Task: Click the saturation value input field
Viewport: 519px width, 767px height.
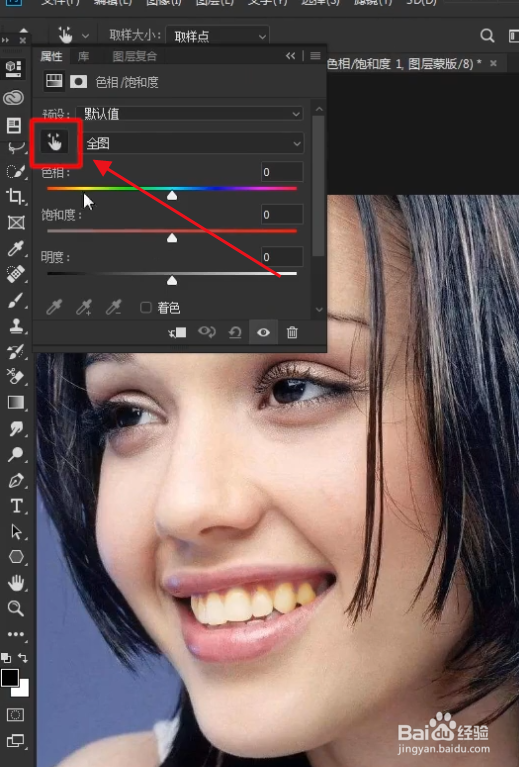Action: (282, 214)
